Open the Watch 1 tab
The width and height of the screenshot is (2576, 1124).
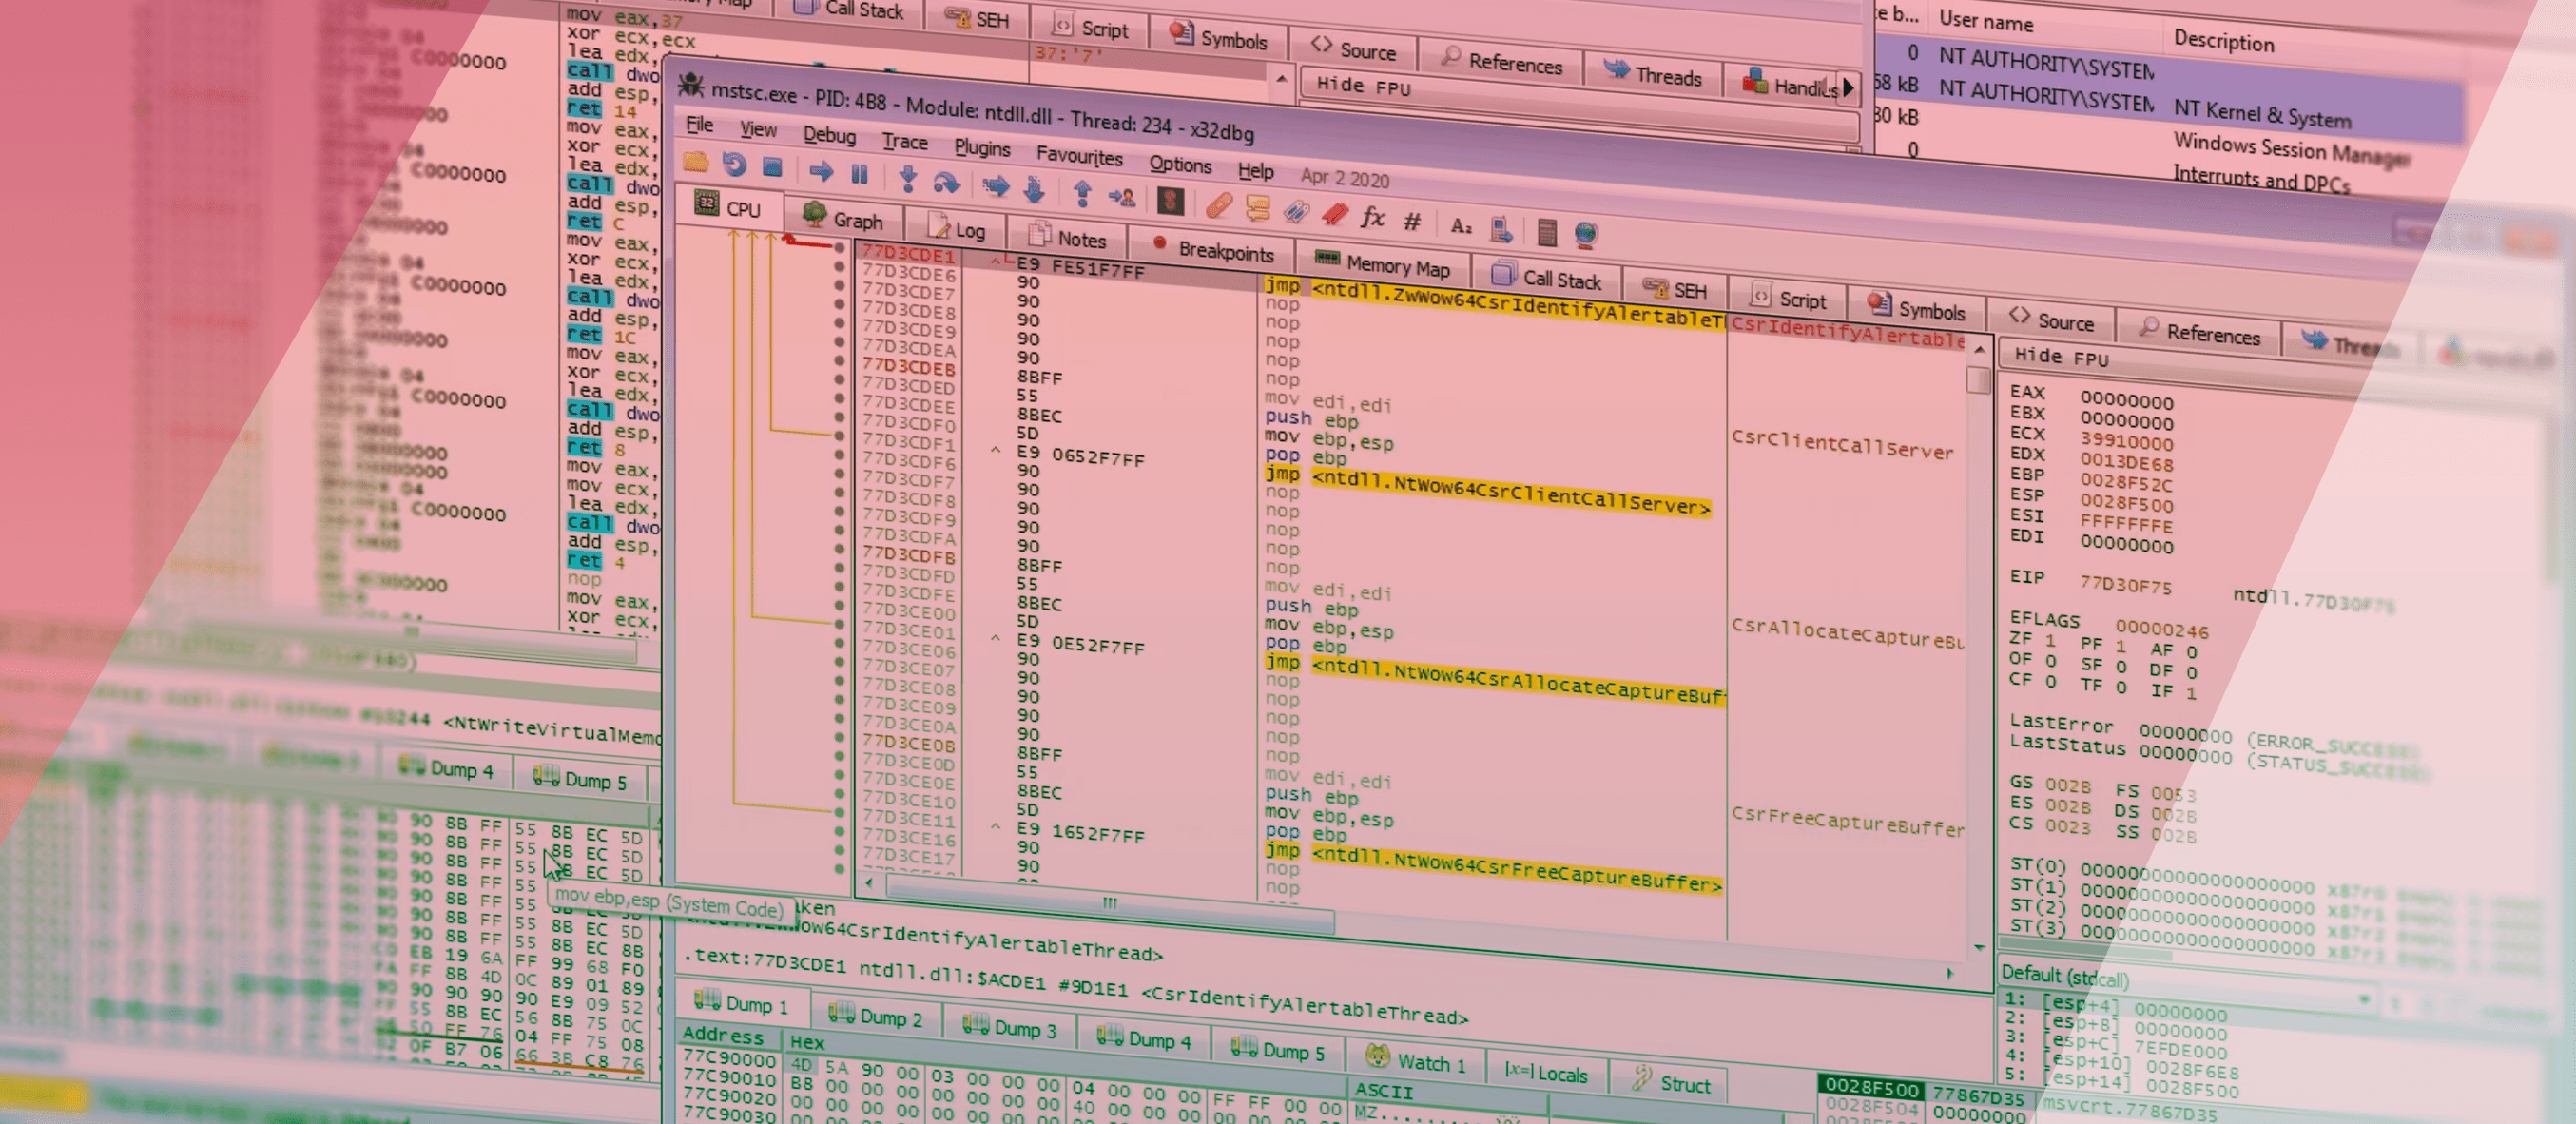pos(1415,1062)
